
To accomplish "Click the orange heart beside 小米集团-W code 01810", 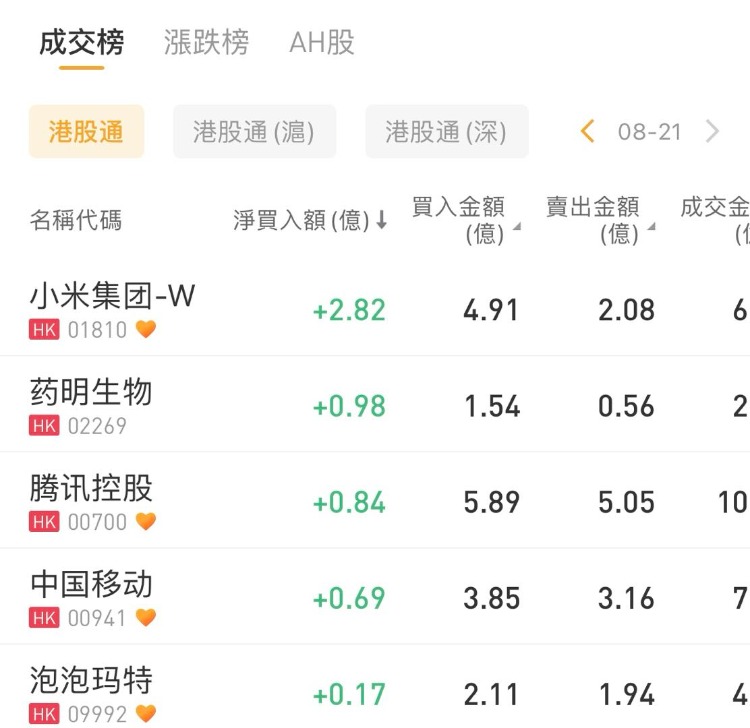I will pos(146,330).
